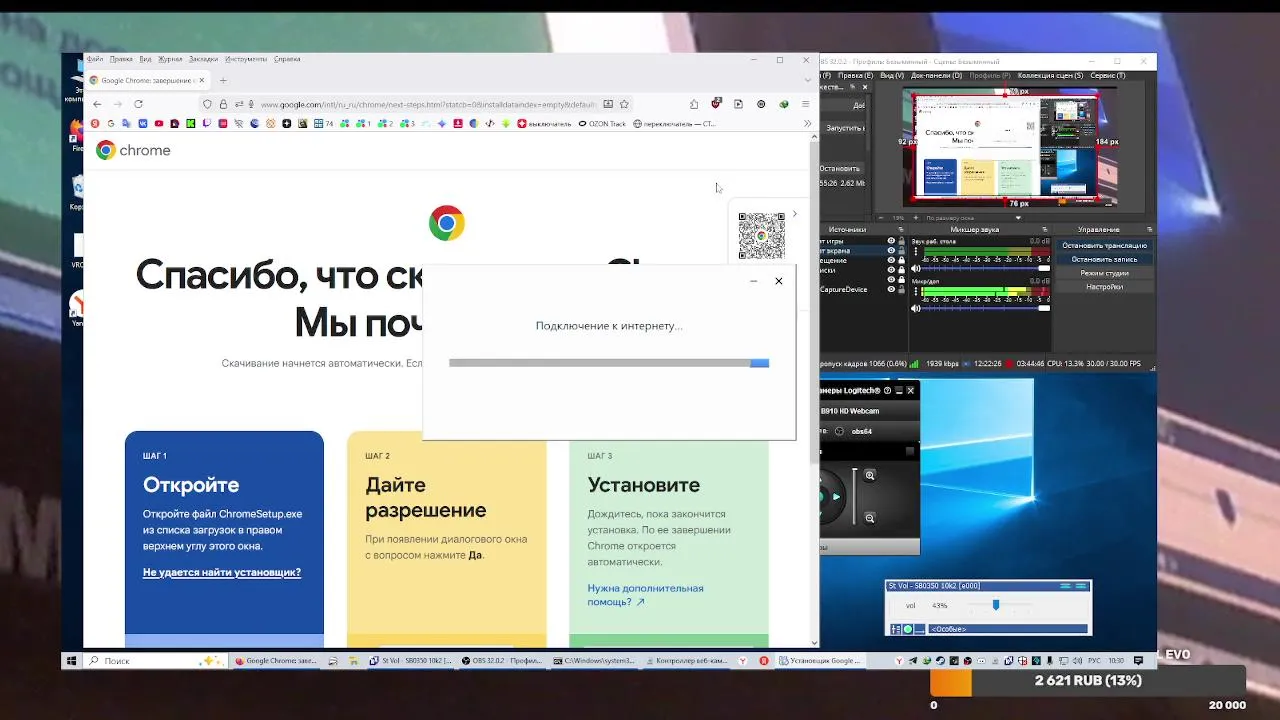Open a new browser tab with plus
Image resolution: width=1280 pixels, height=720 pixels.
pos(223,80)
